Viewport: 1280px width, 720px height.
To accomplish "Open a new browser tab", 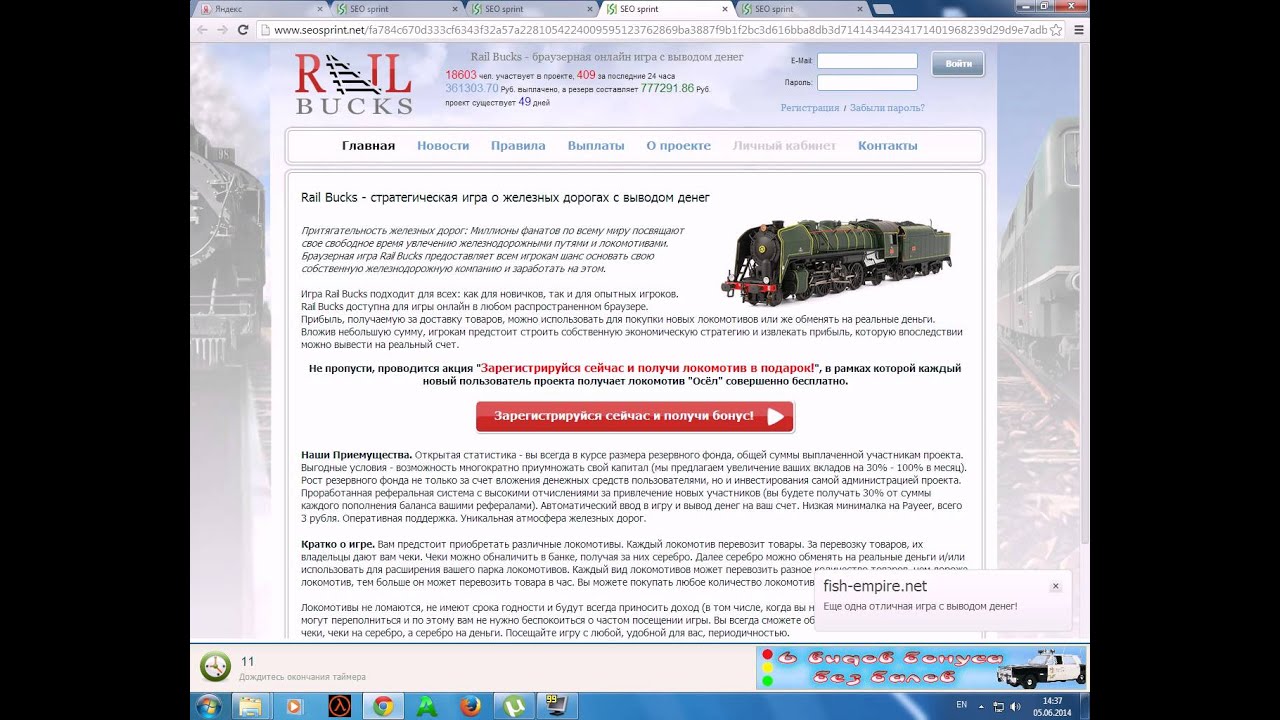I will (884, 9).
